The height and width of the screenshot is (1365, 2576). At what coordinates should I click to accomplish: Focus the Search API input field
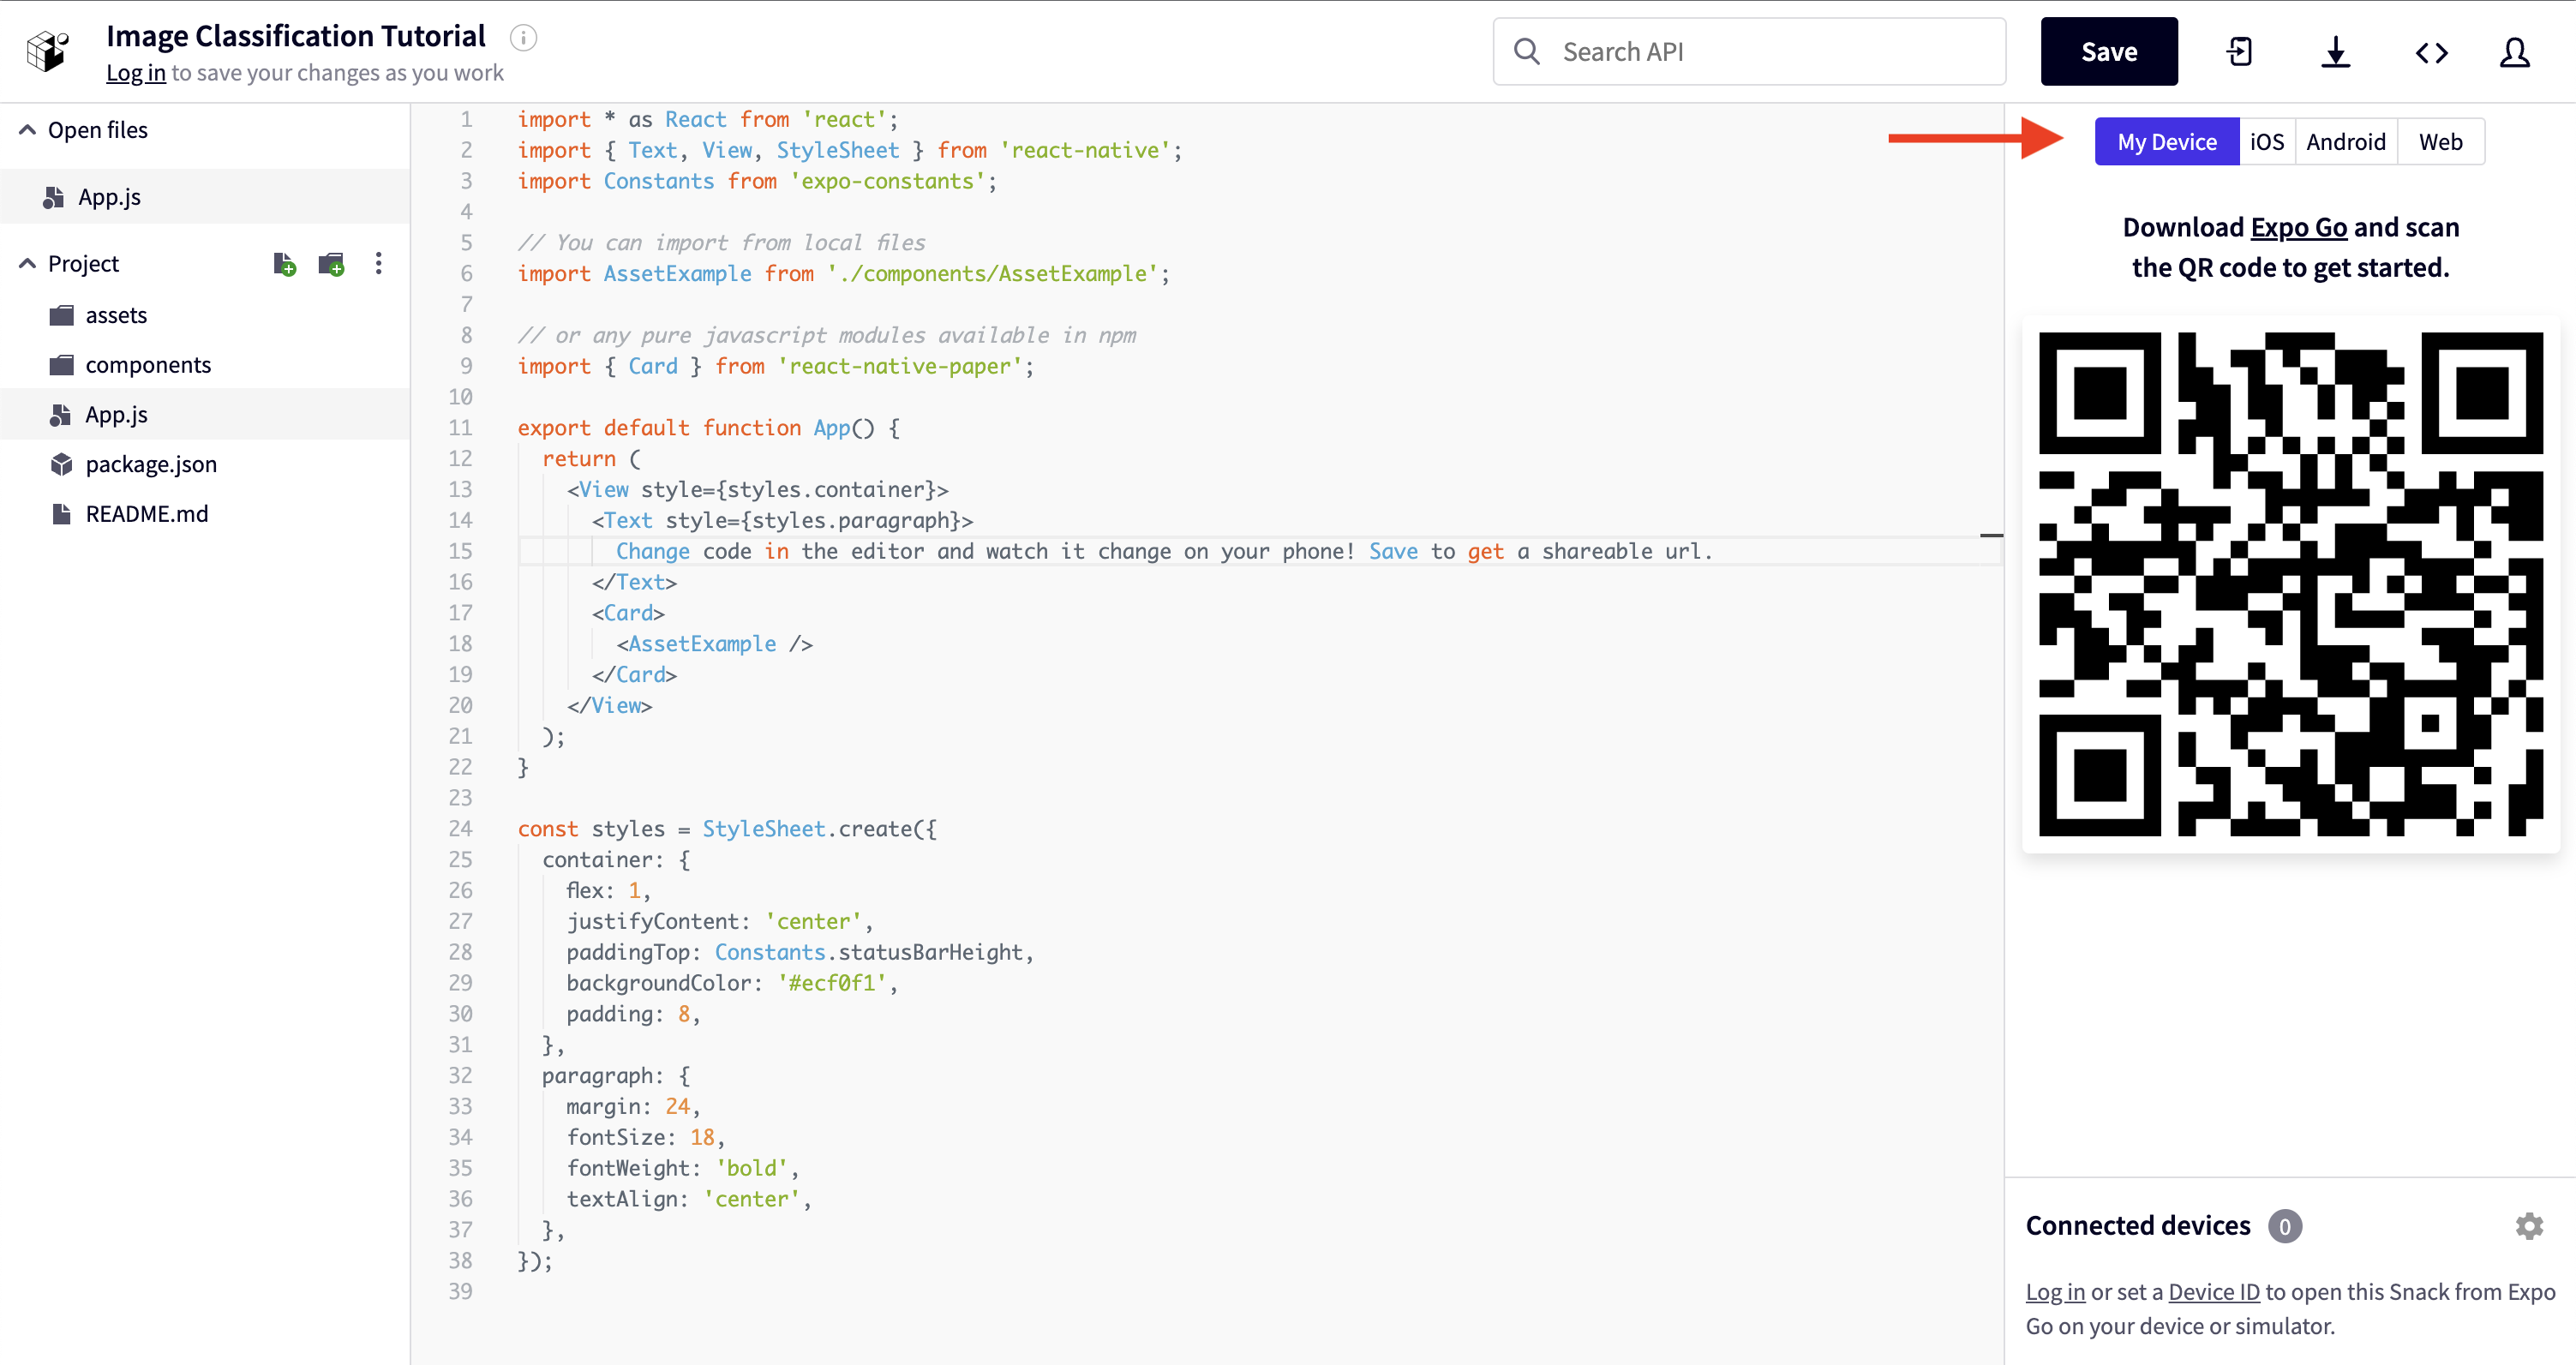(1749, 51)
